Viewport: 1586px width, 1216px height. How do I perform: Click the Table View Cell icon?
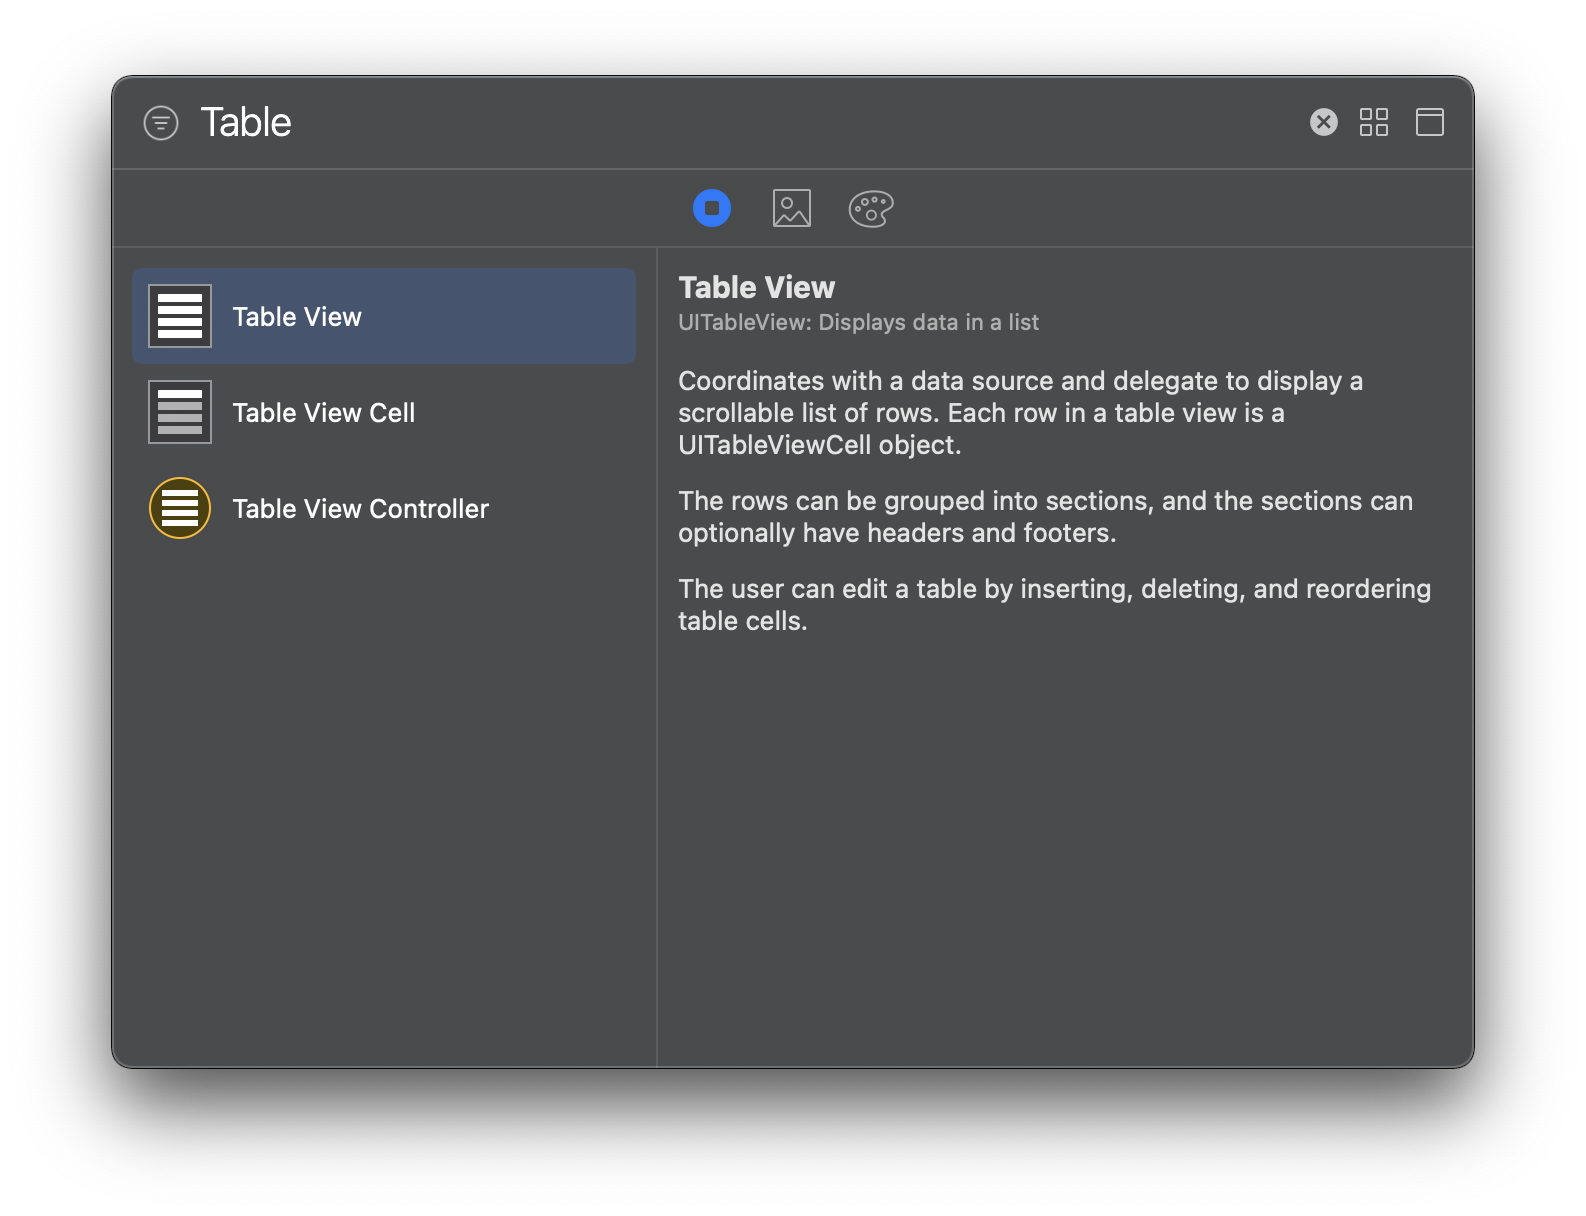coord(180,412)
